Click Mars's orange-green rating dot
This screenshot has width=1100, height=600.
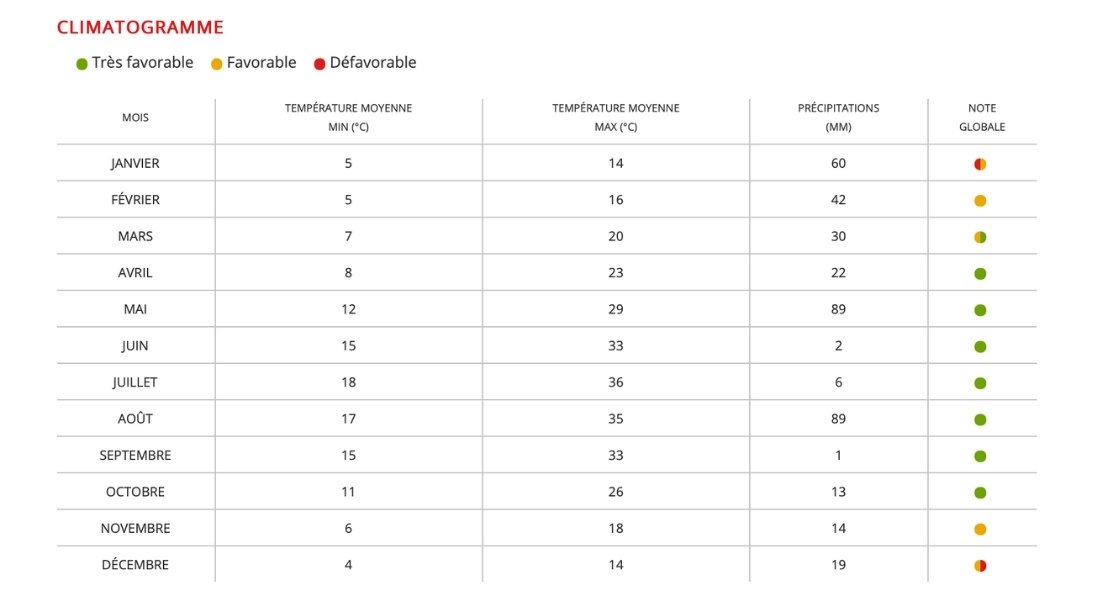980,237
